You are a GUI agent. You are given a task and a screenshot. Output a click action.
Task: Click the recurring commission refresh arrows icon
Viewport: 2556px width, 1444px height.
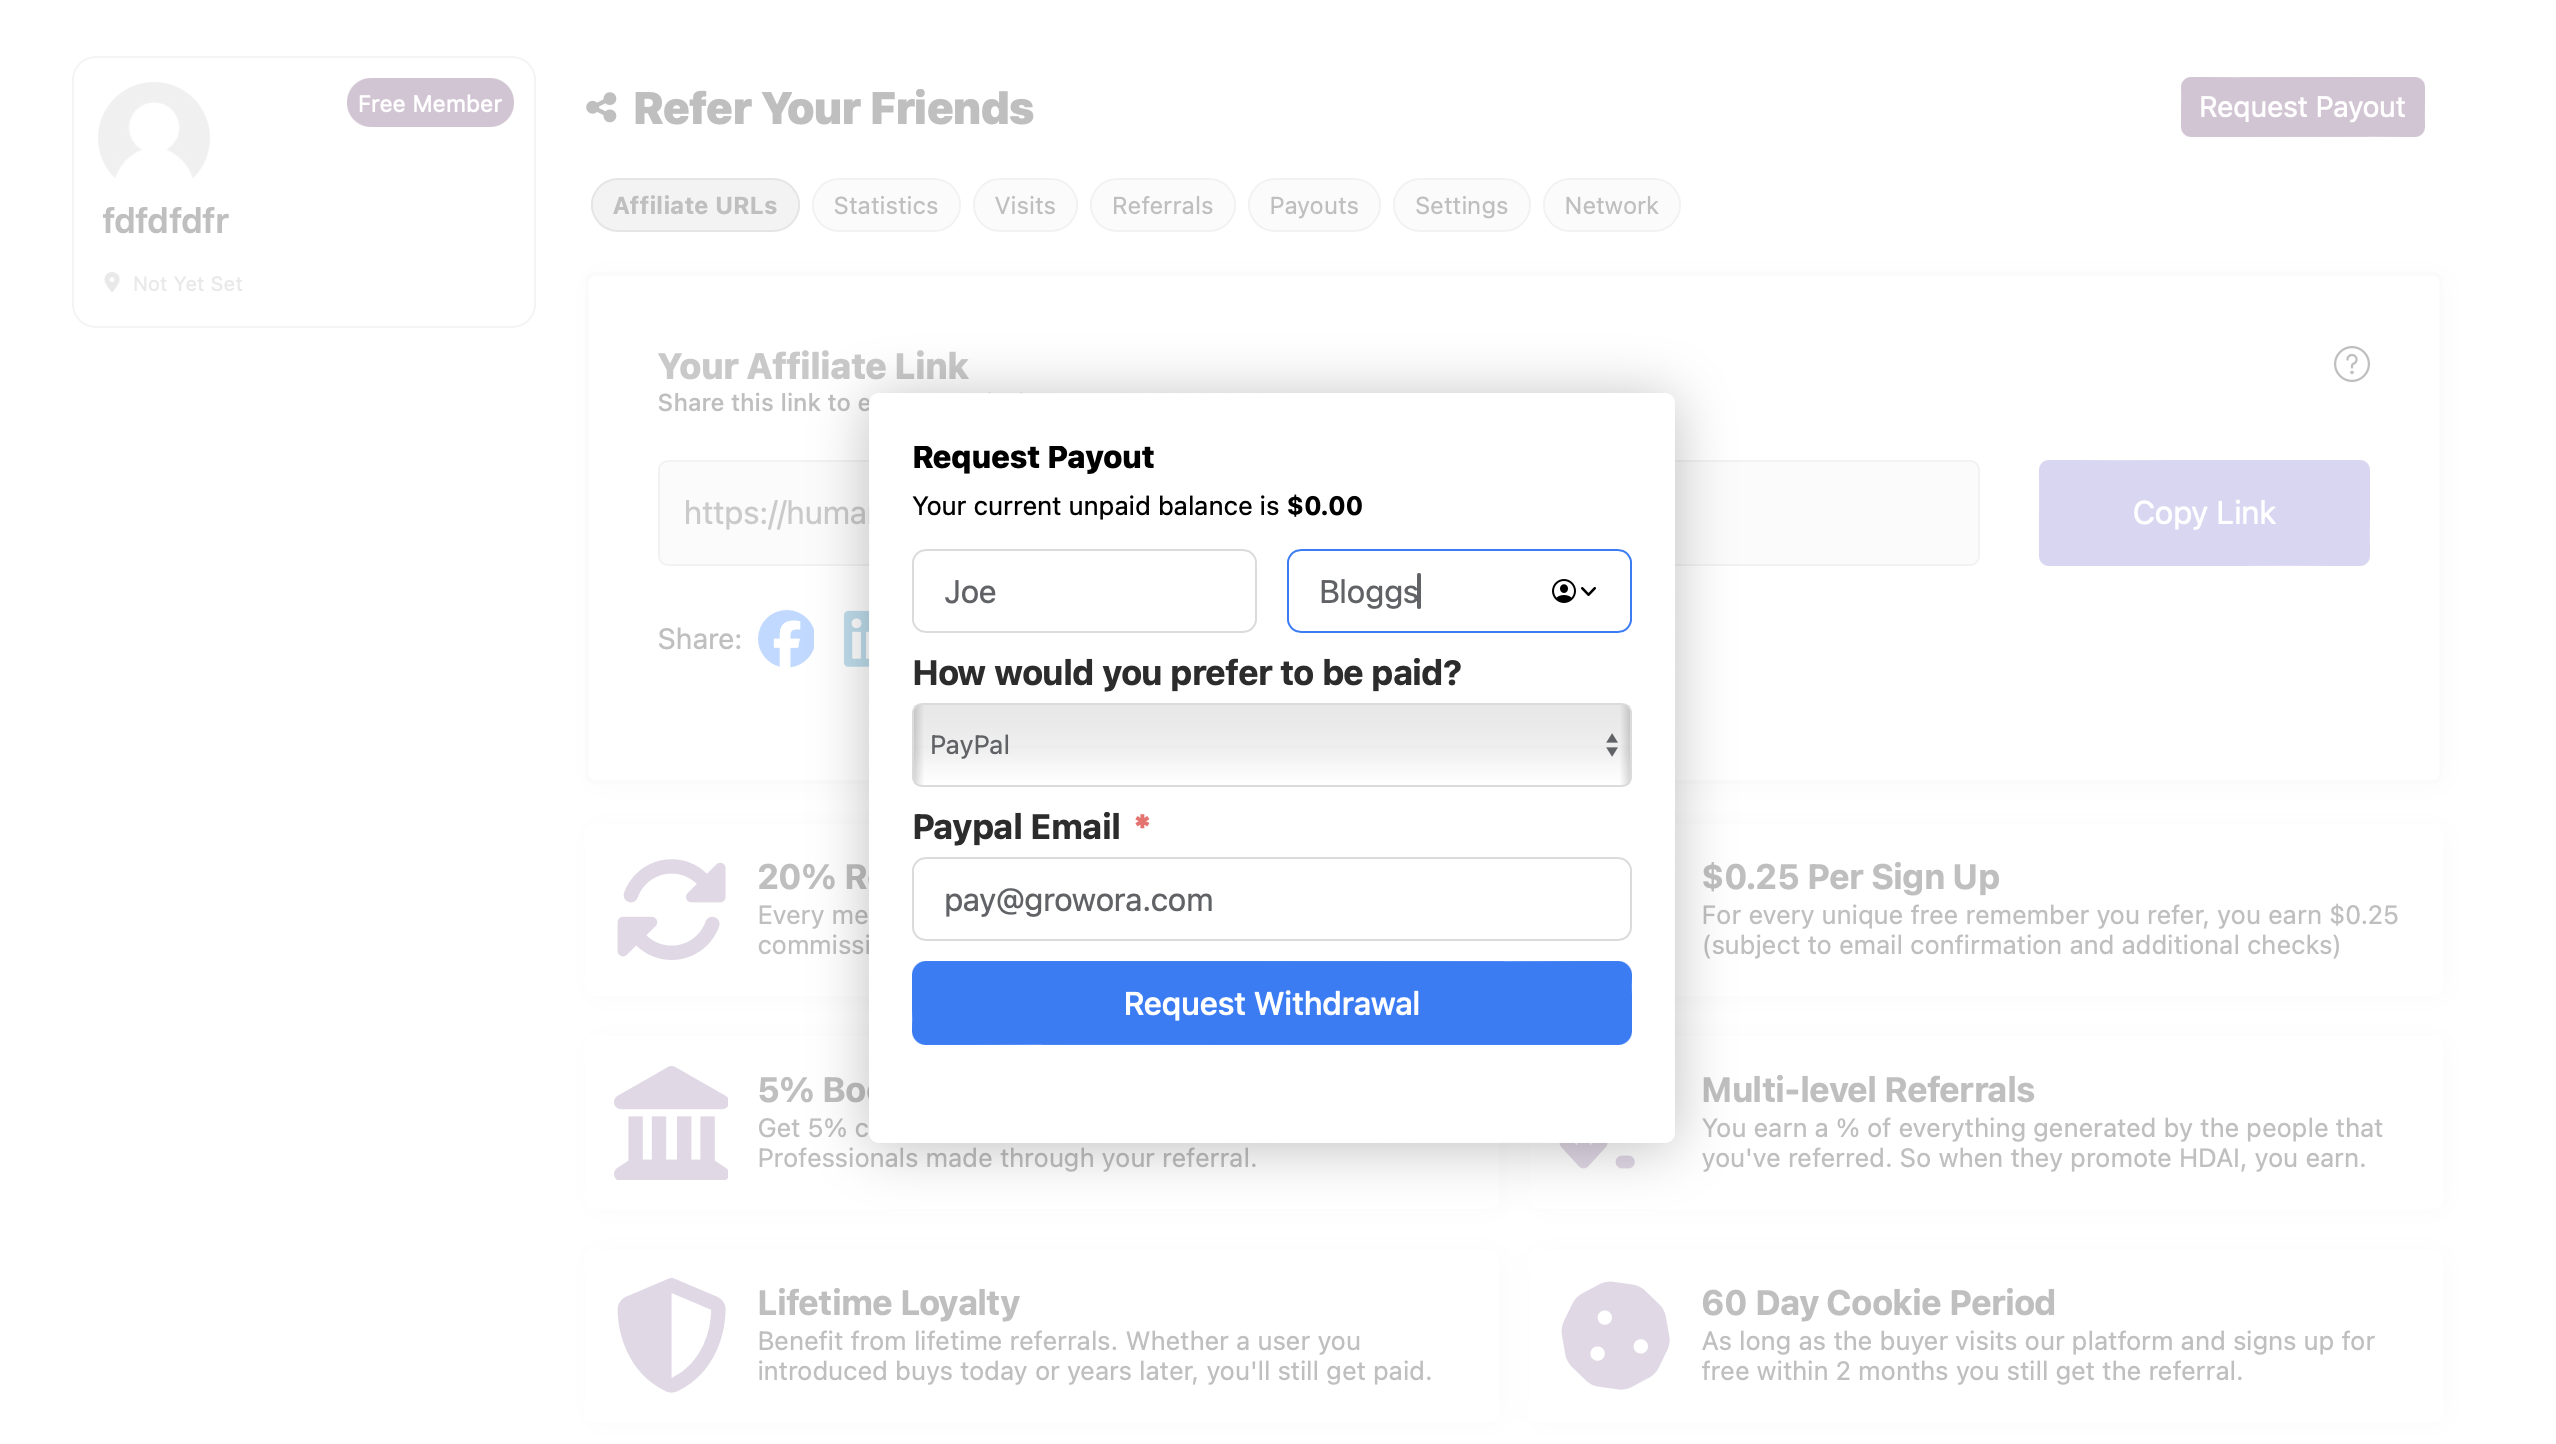671,910
